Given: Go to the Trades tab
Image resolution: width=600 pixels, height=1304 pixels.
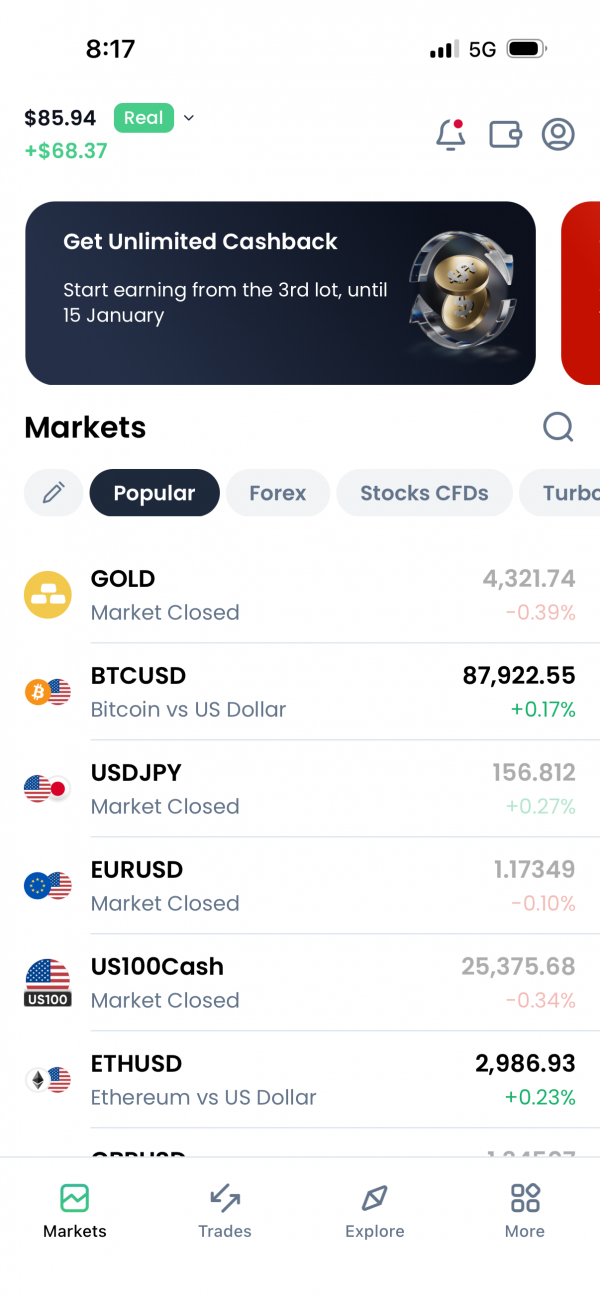Looking at the screenshot, I should coord(225,1210).
